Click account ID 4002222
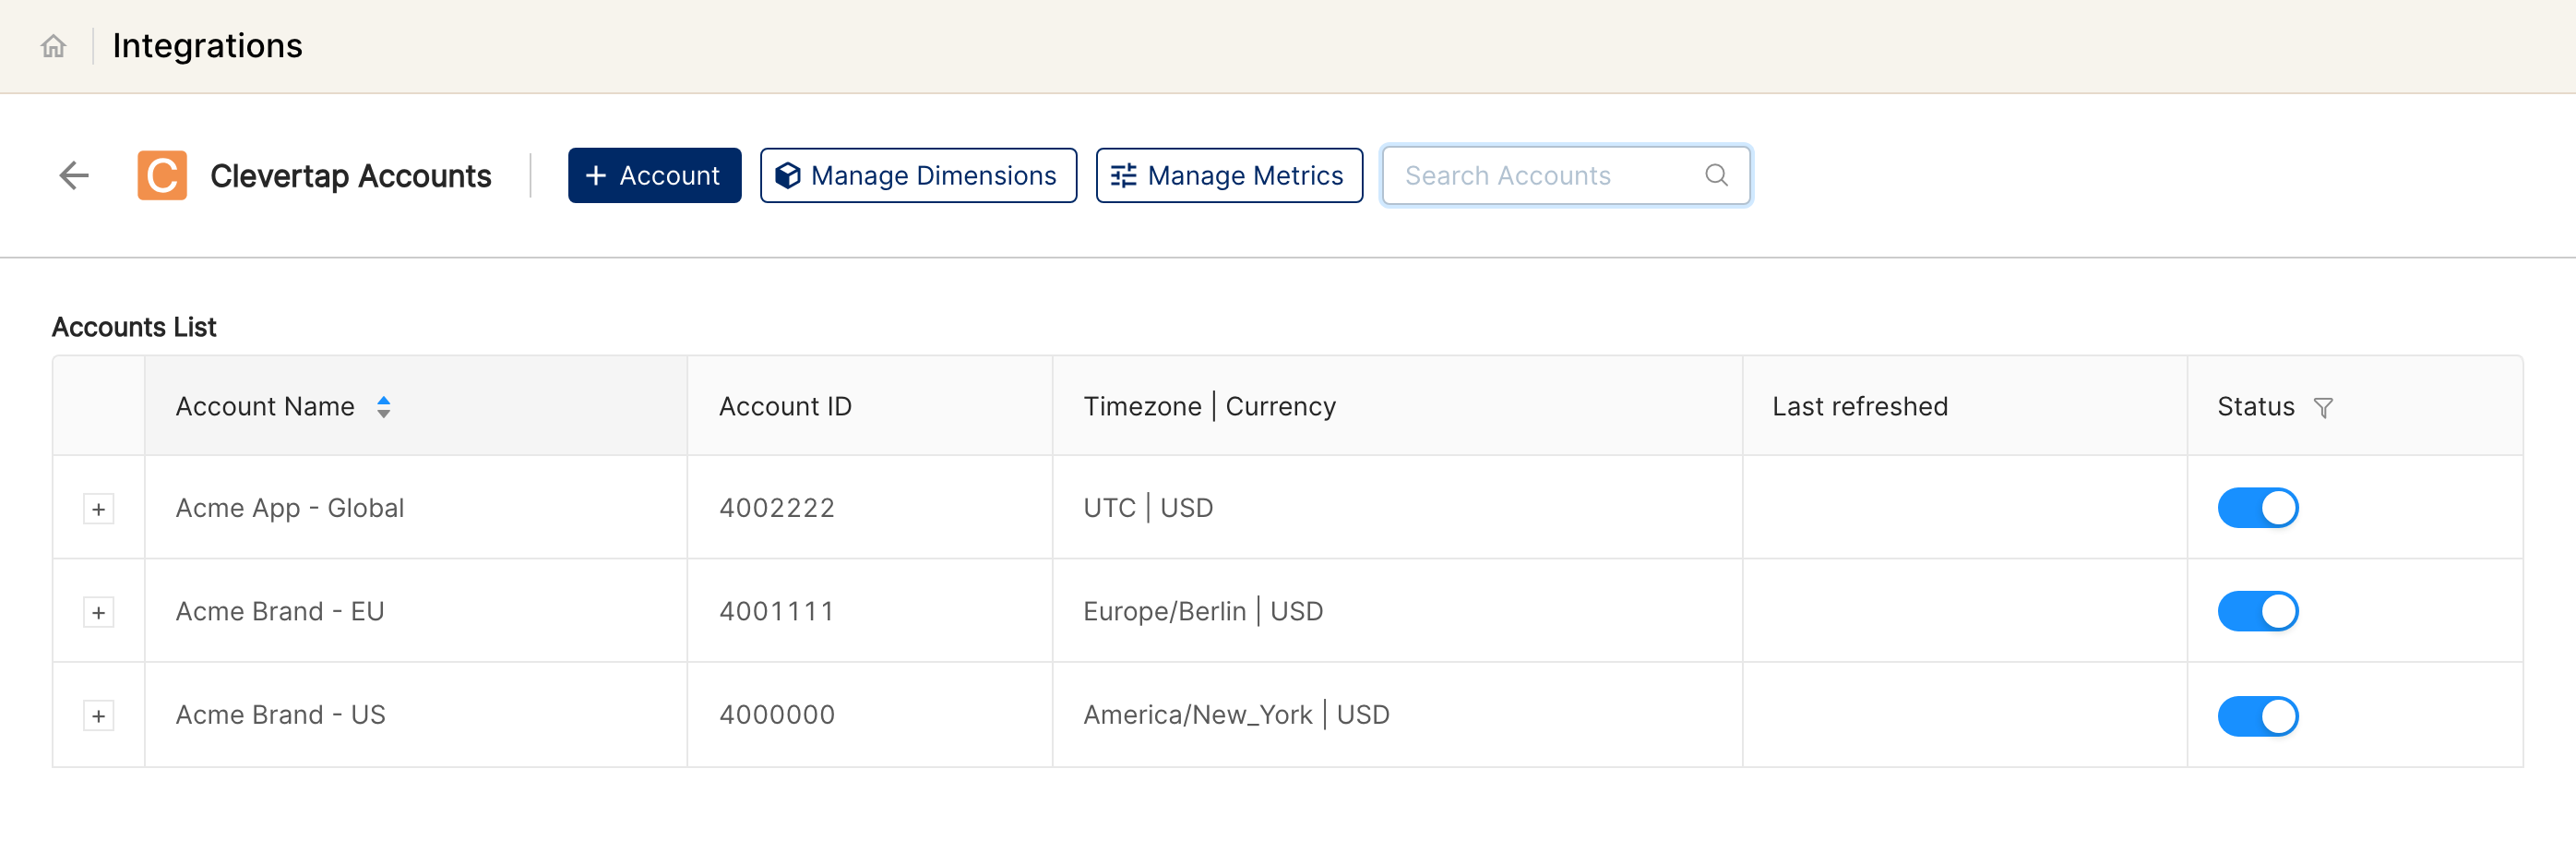 pyautogui.click(x=776, y=508)
